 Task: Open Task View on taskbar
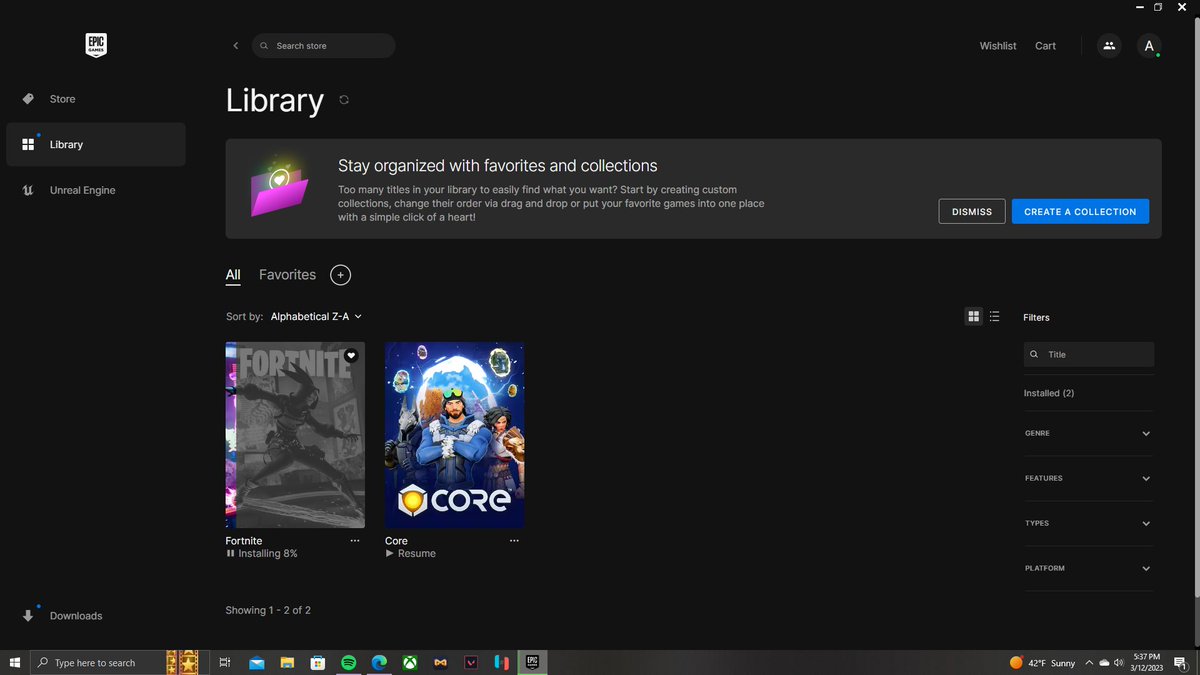[x=225, y=663]
